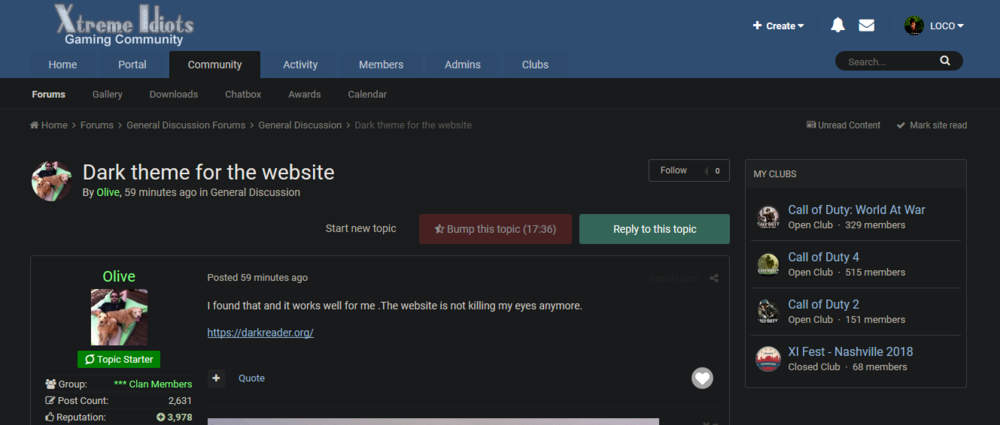Click the multiquote plus button

(216, 378)
